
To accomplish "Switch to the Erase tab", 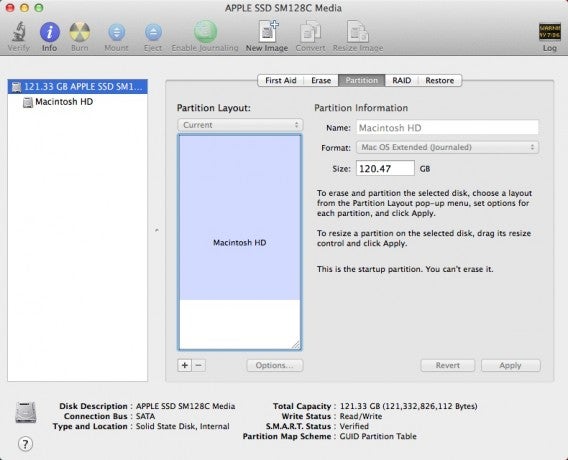I will coord(321,80).
